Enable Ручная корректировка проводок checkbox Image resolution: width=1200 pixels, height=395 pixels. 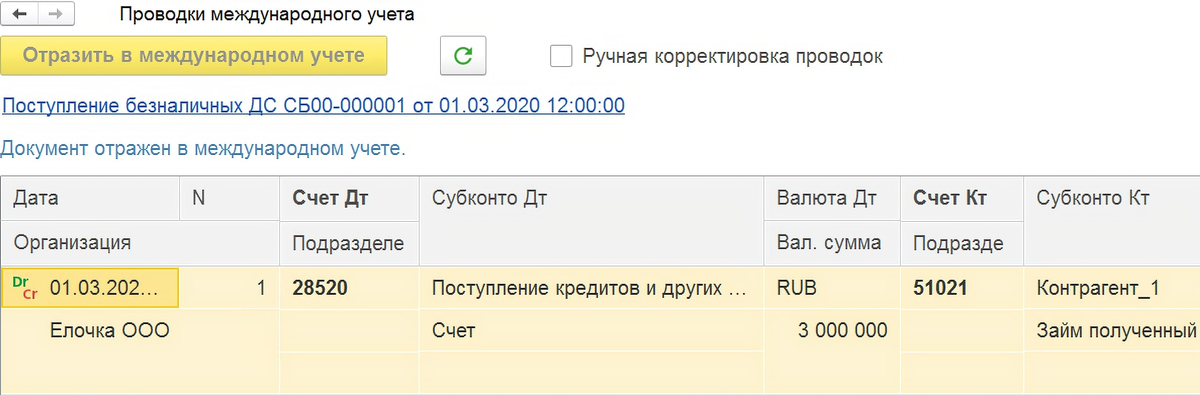coord(561,56)
